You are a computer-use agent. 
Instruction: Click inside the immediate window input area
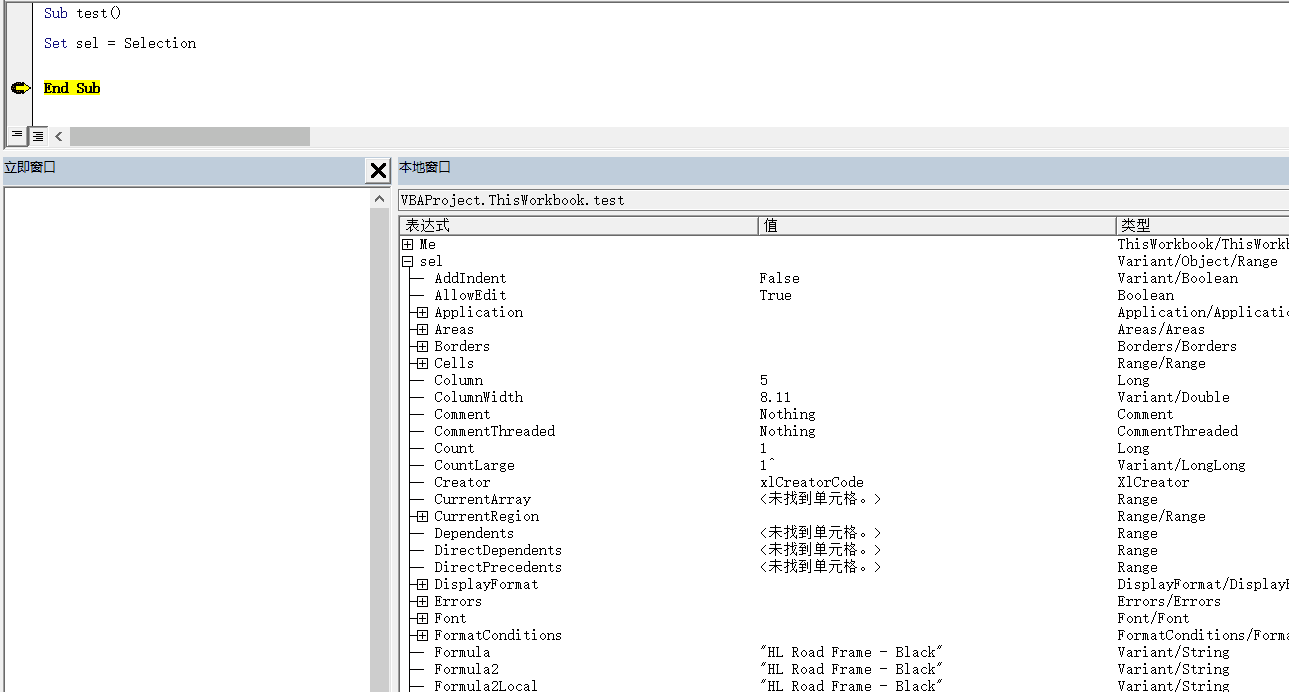[185, 440]
